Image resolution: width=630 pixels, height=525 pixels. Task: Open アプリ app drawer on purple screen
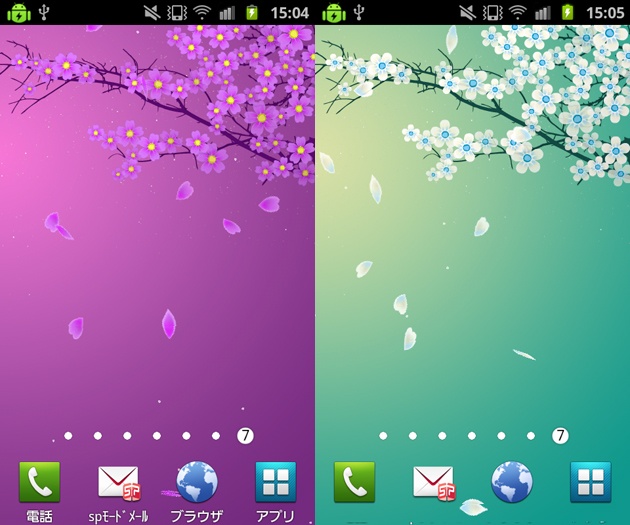pos(275,482)
